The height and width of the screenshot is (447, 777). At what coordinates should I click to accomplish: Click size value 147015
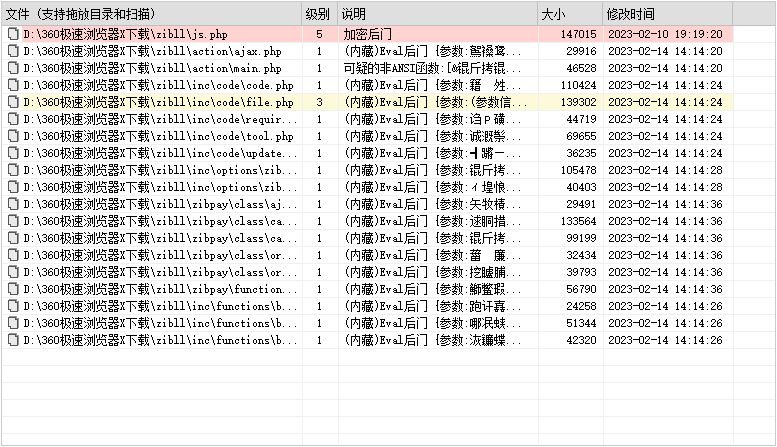[x=578, y=34]
